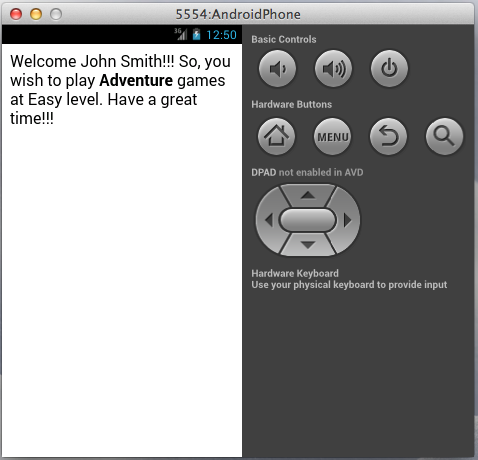The width and height of the screenshot is (478, 460).
Task: Click the 5554:AndroidPhone window title bar
Action: pos(238,14)
